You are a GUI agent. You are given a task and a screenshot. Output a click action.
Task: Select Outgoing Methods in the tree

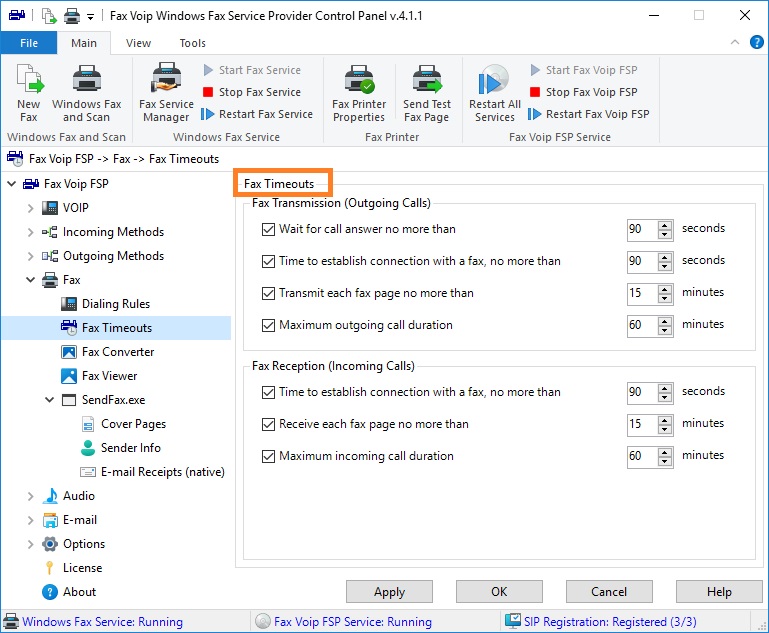(x=113, y=255)
